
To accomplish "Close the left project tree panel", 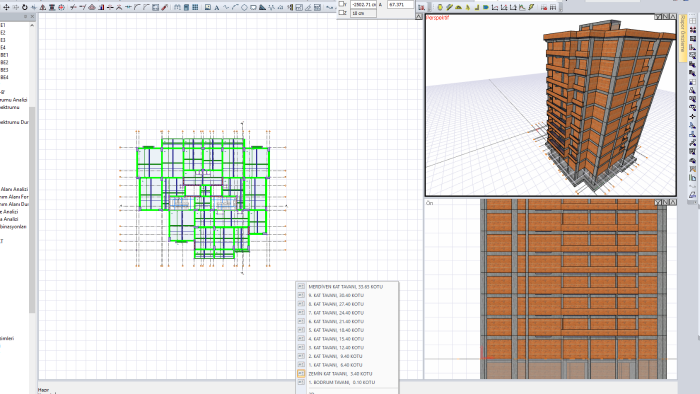I will [x=32, y=17].
